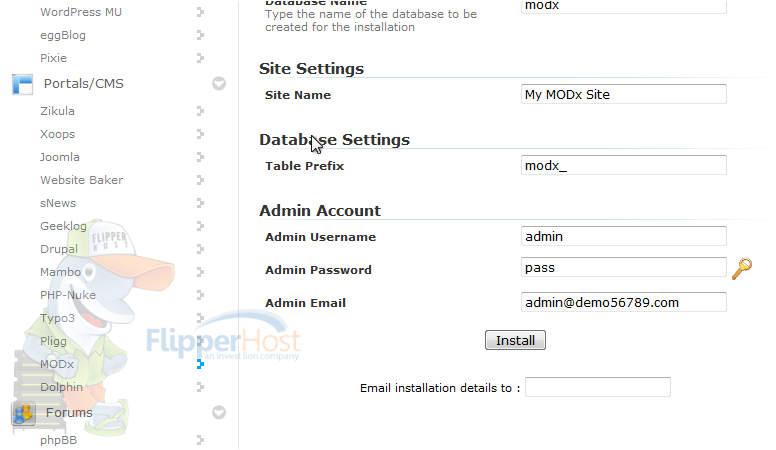Image resolution: width=776 pixels, height=450 pixels.
Task: Click the Table Prefix input box
Action: click(x=624, y=165)
